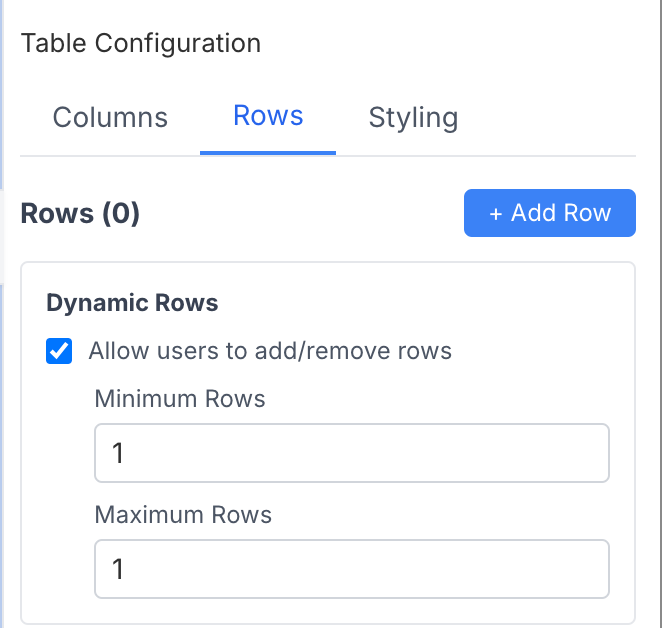Switch to the Columns tab
Viewport: 662px width, 628px height.
point(110,118)
